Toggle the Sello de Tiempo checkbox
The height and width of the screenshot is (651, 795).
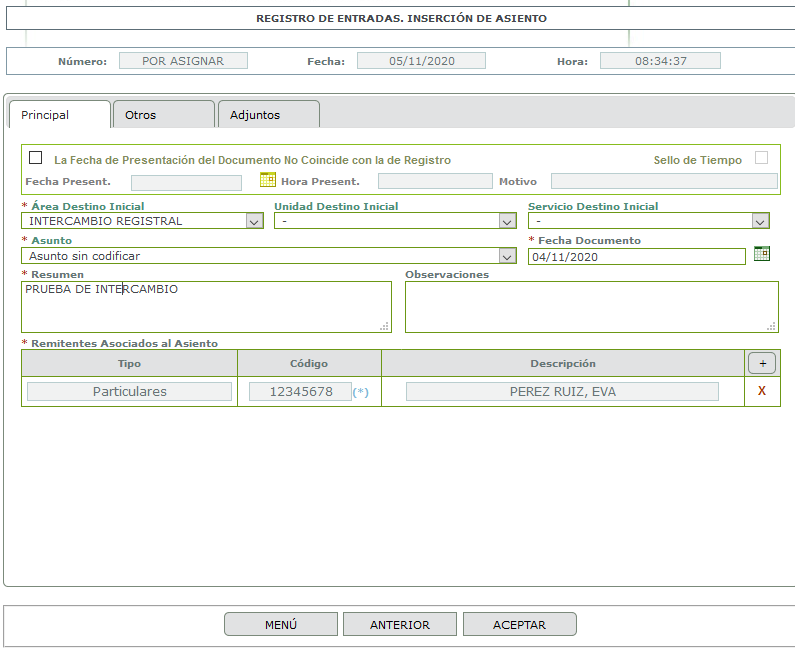coord(761,158)
